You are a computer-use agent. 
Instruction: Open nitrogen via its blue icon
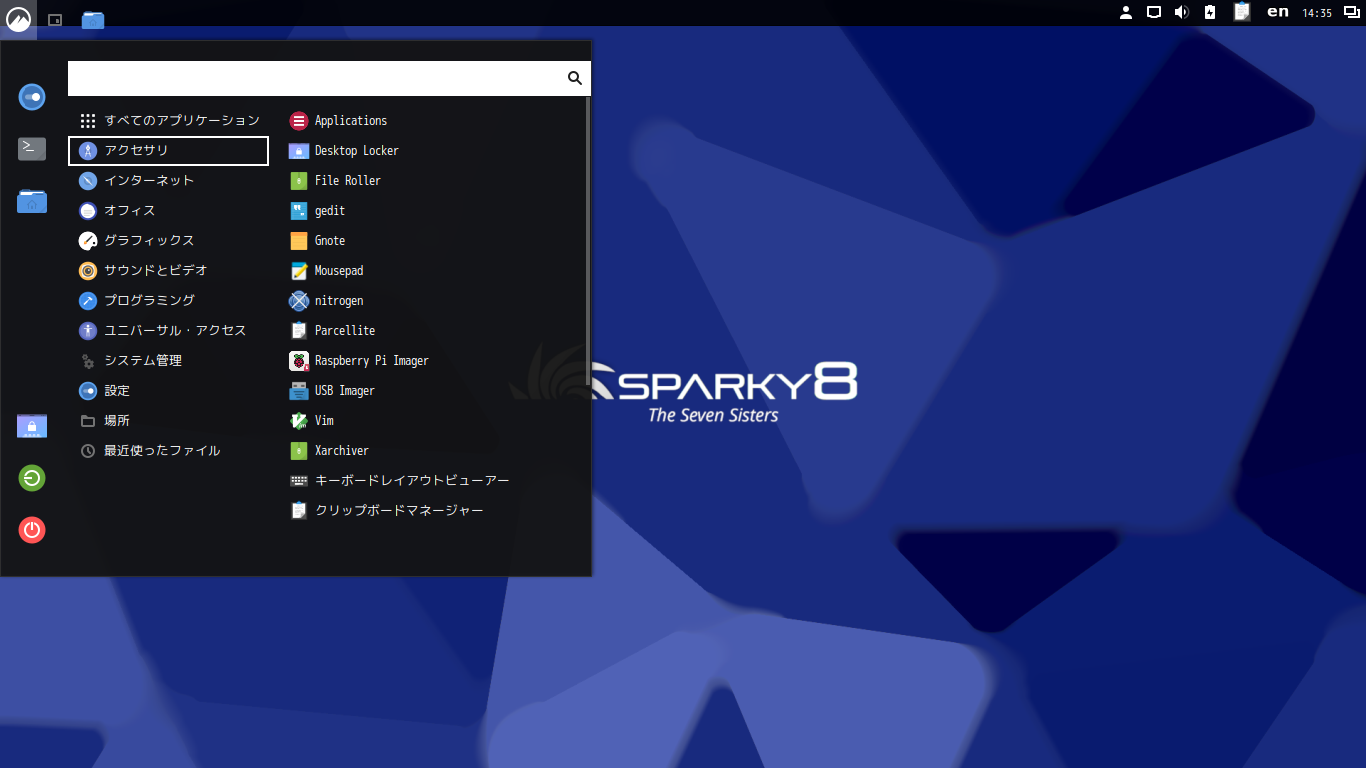click(298, 300)
